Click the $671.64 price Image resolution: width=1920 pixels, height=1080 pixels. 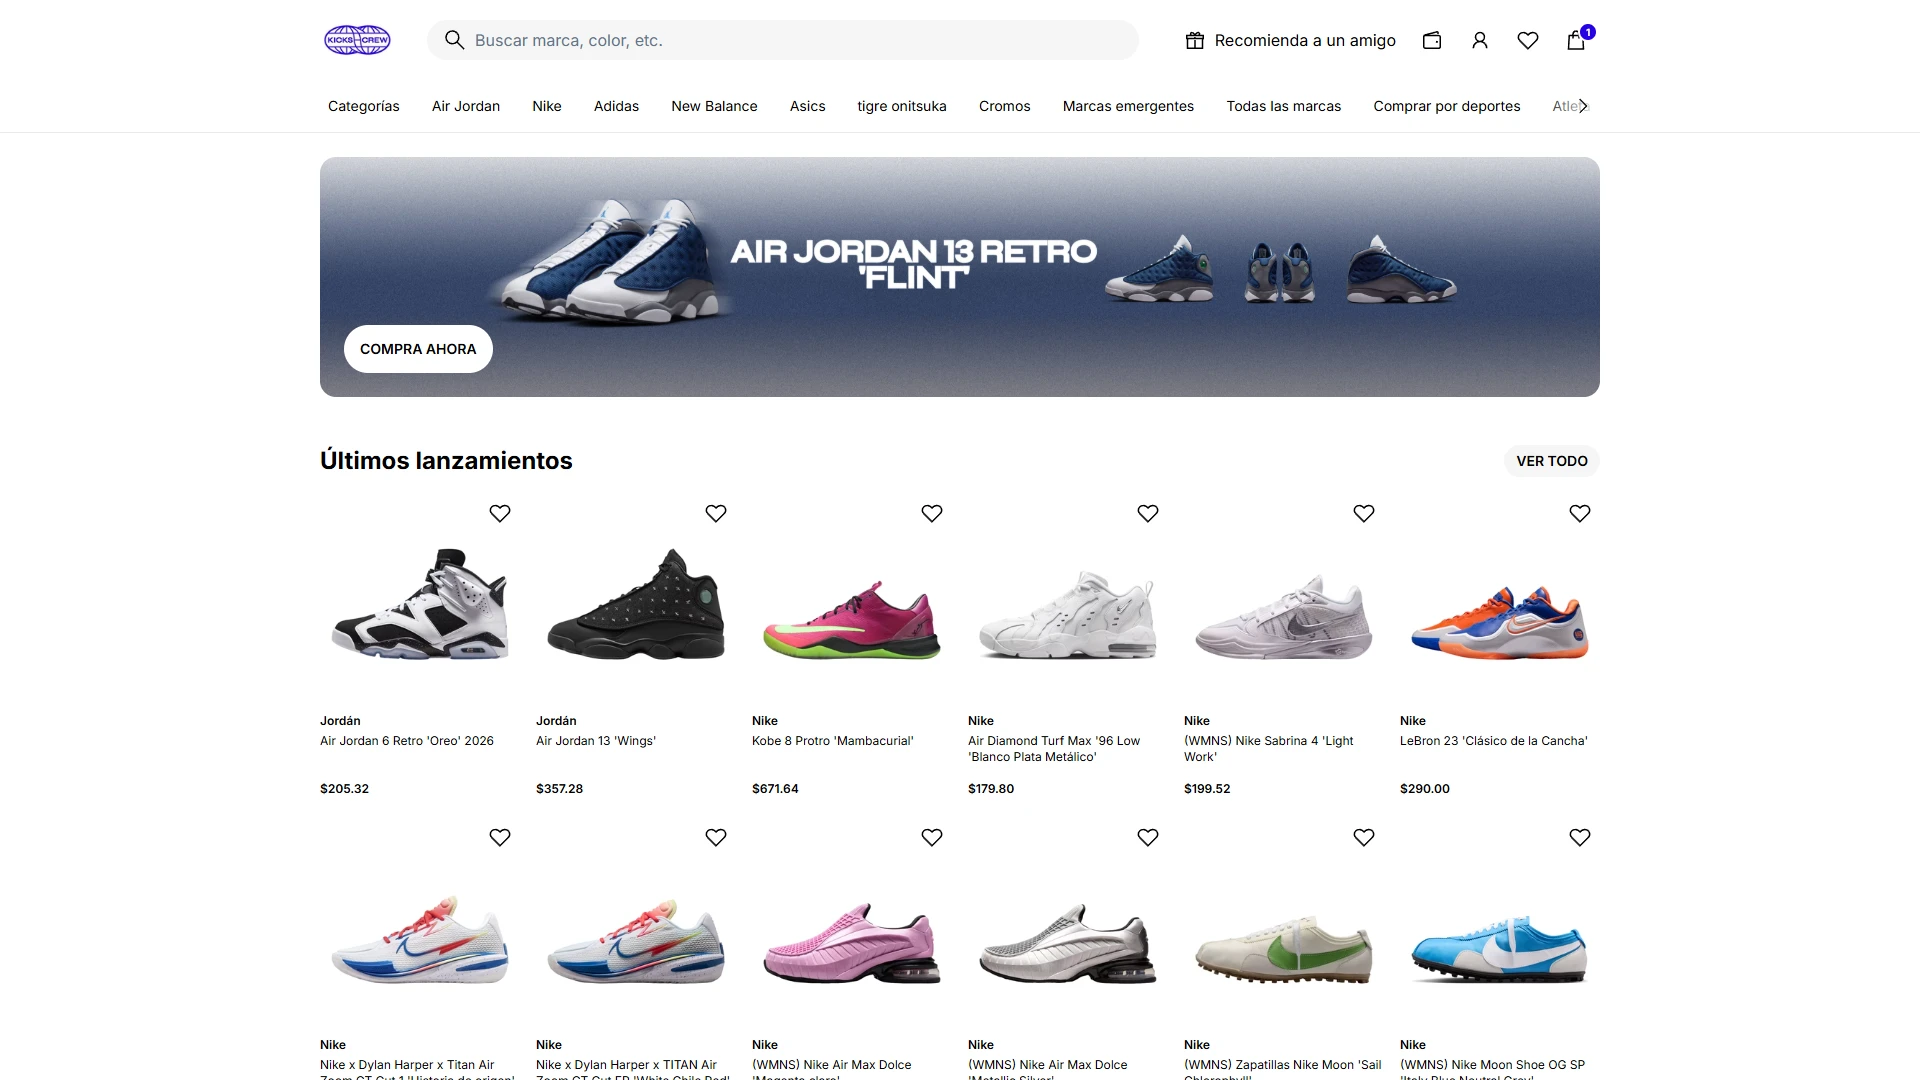(x=775, y=789)
